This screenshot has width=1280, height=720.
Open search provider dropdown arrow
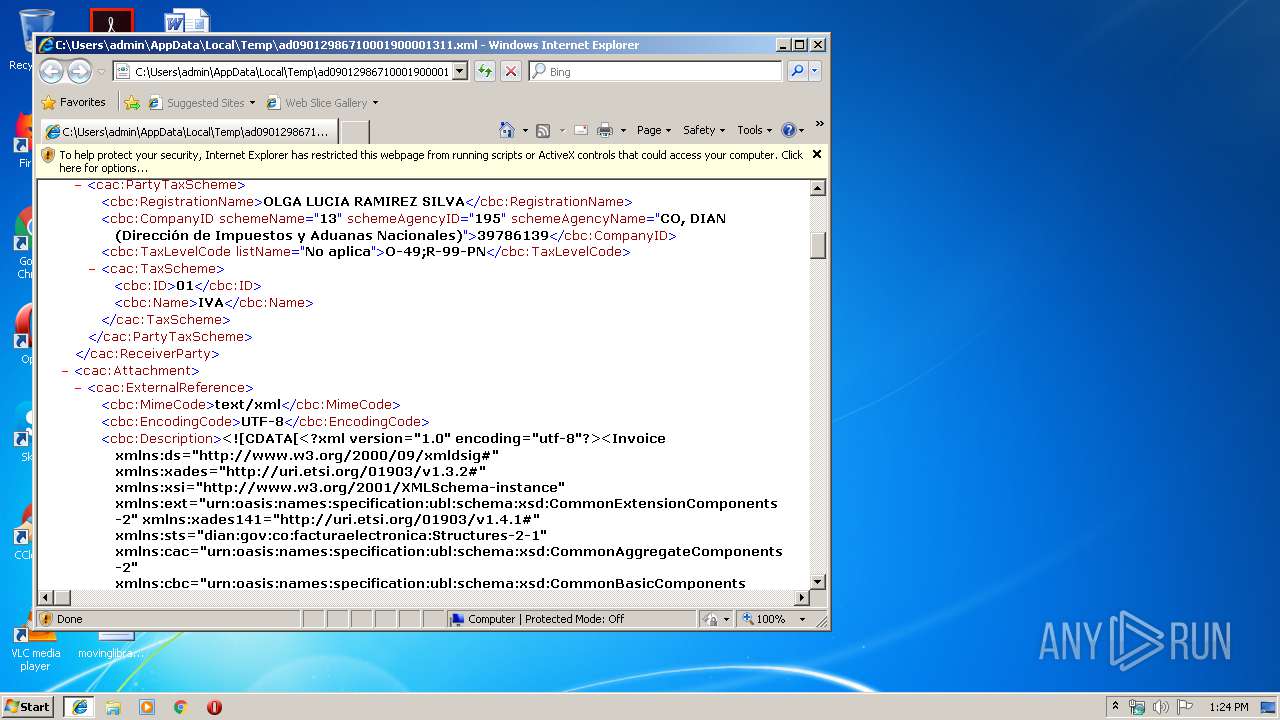point(815,71)
